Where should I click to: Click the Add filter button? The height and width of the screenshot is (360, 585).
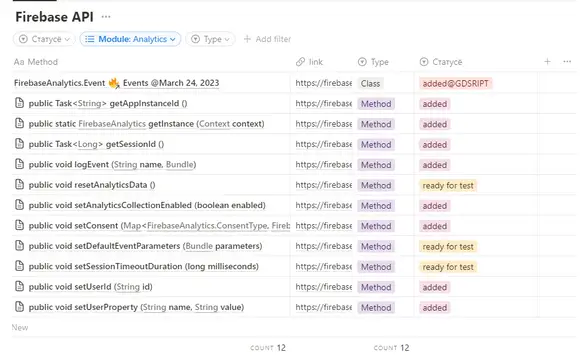coord(267,39)
